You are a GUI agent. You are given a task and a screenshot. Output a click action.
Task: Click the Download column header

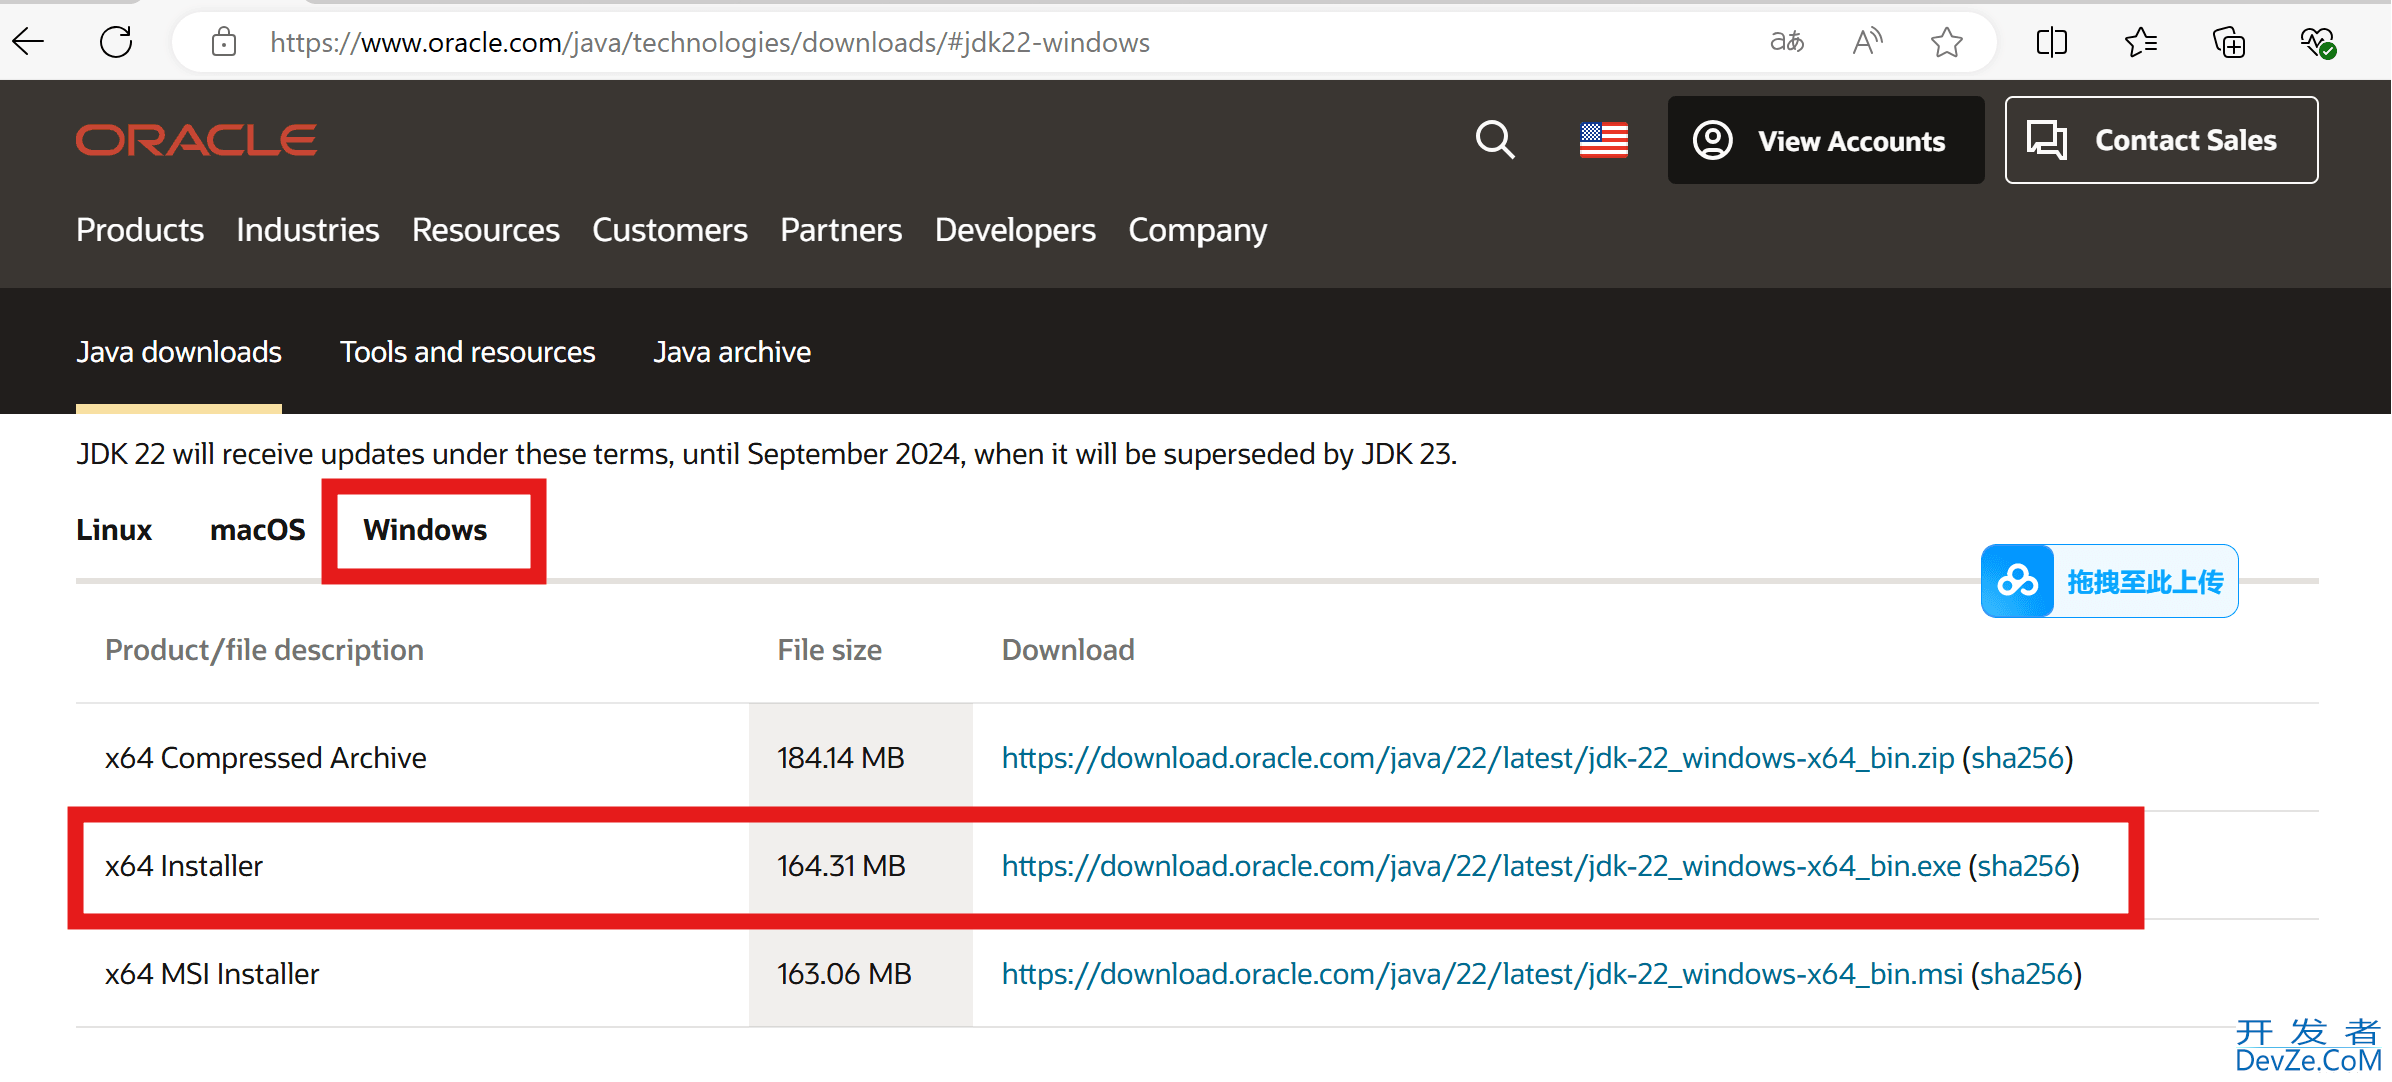click(1068, 650)
